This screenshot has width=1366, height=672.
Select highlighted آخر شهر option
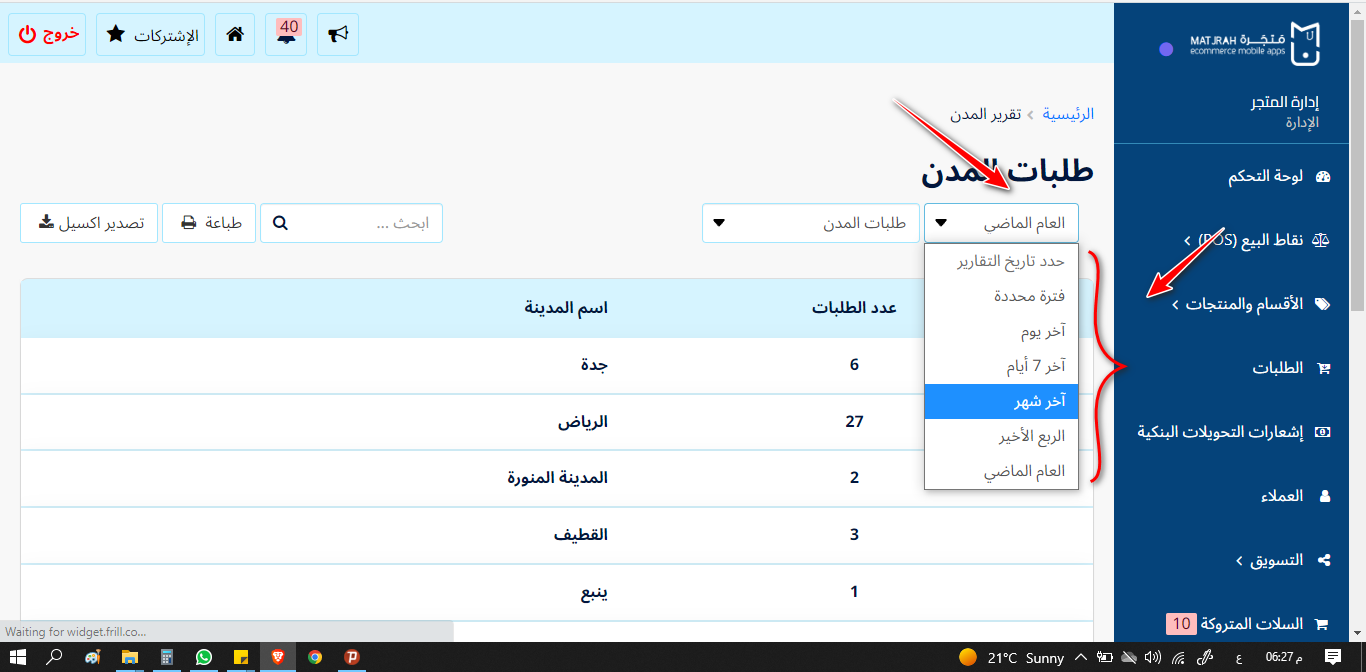[x=1002, y=401]
